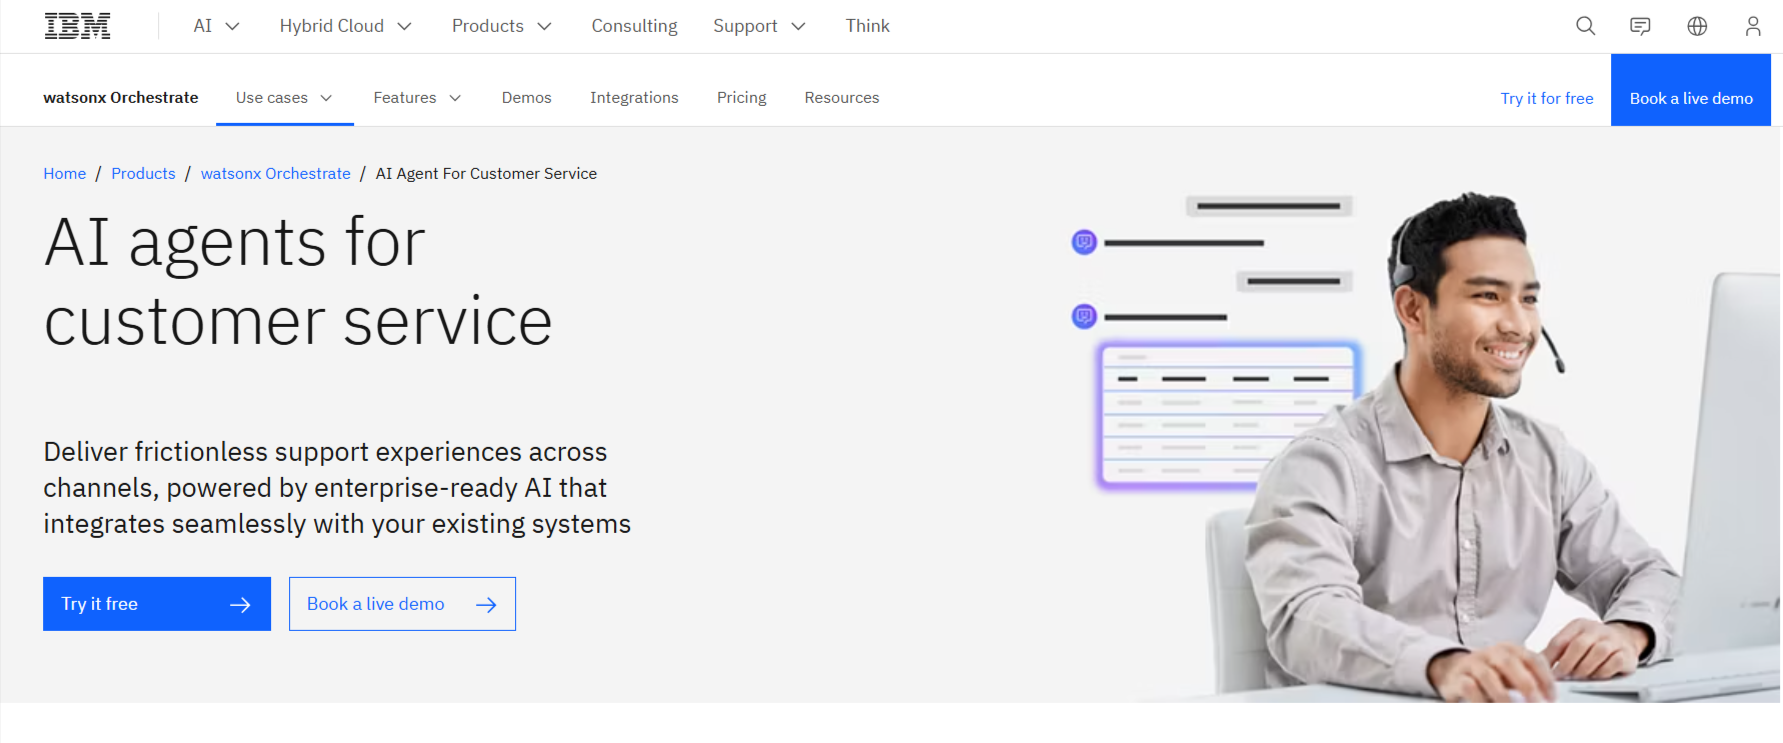Go to Home breadcrumb

tap(65, 173)
